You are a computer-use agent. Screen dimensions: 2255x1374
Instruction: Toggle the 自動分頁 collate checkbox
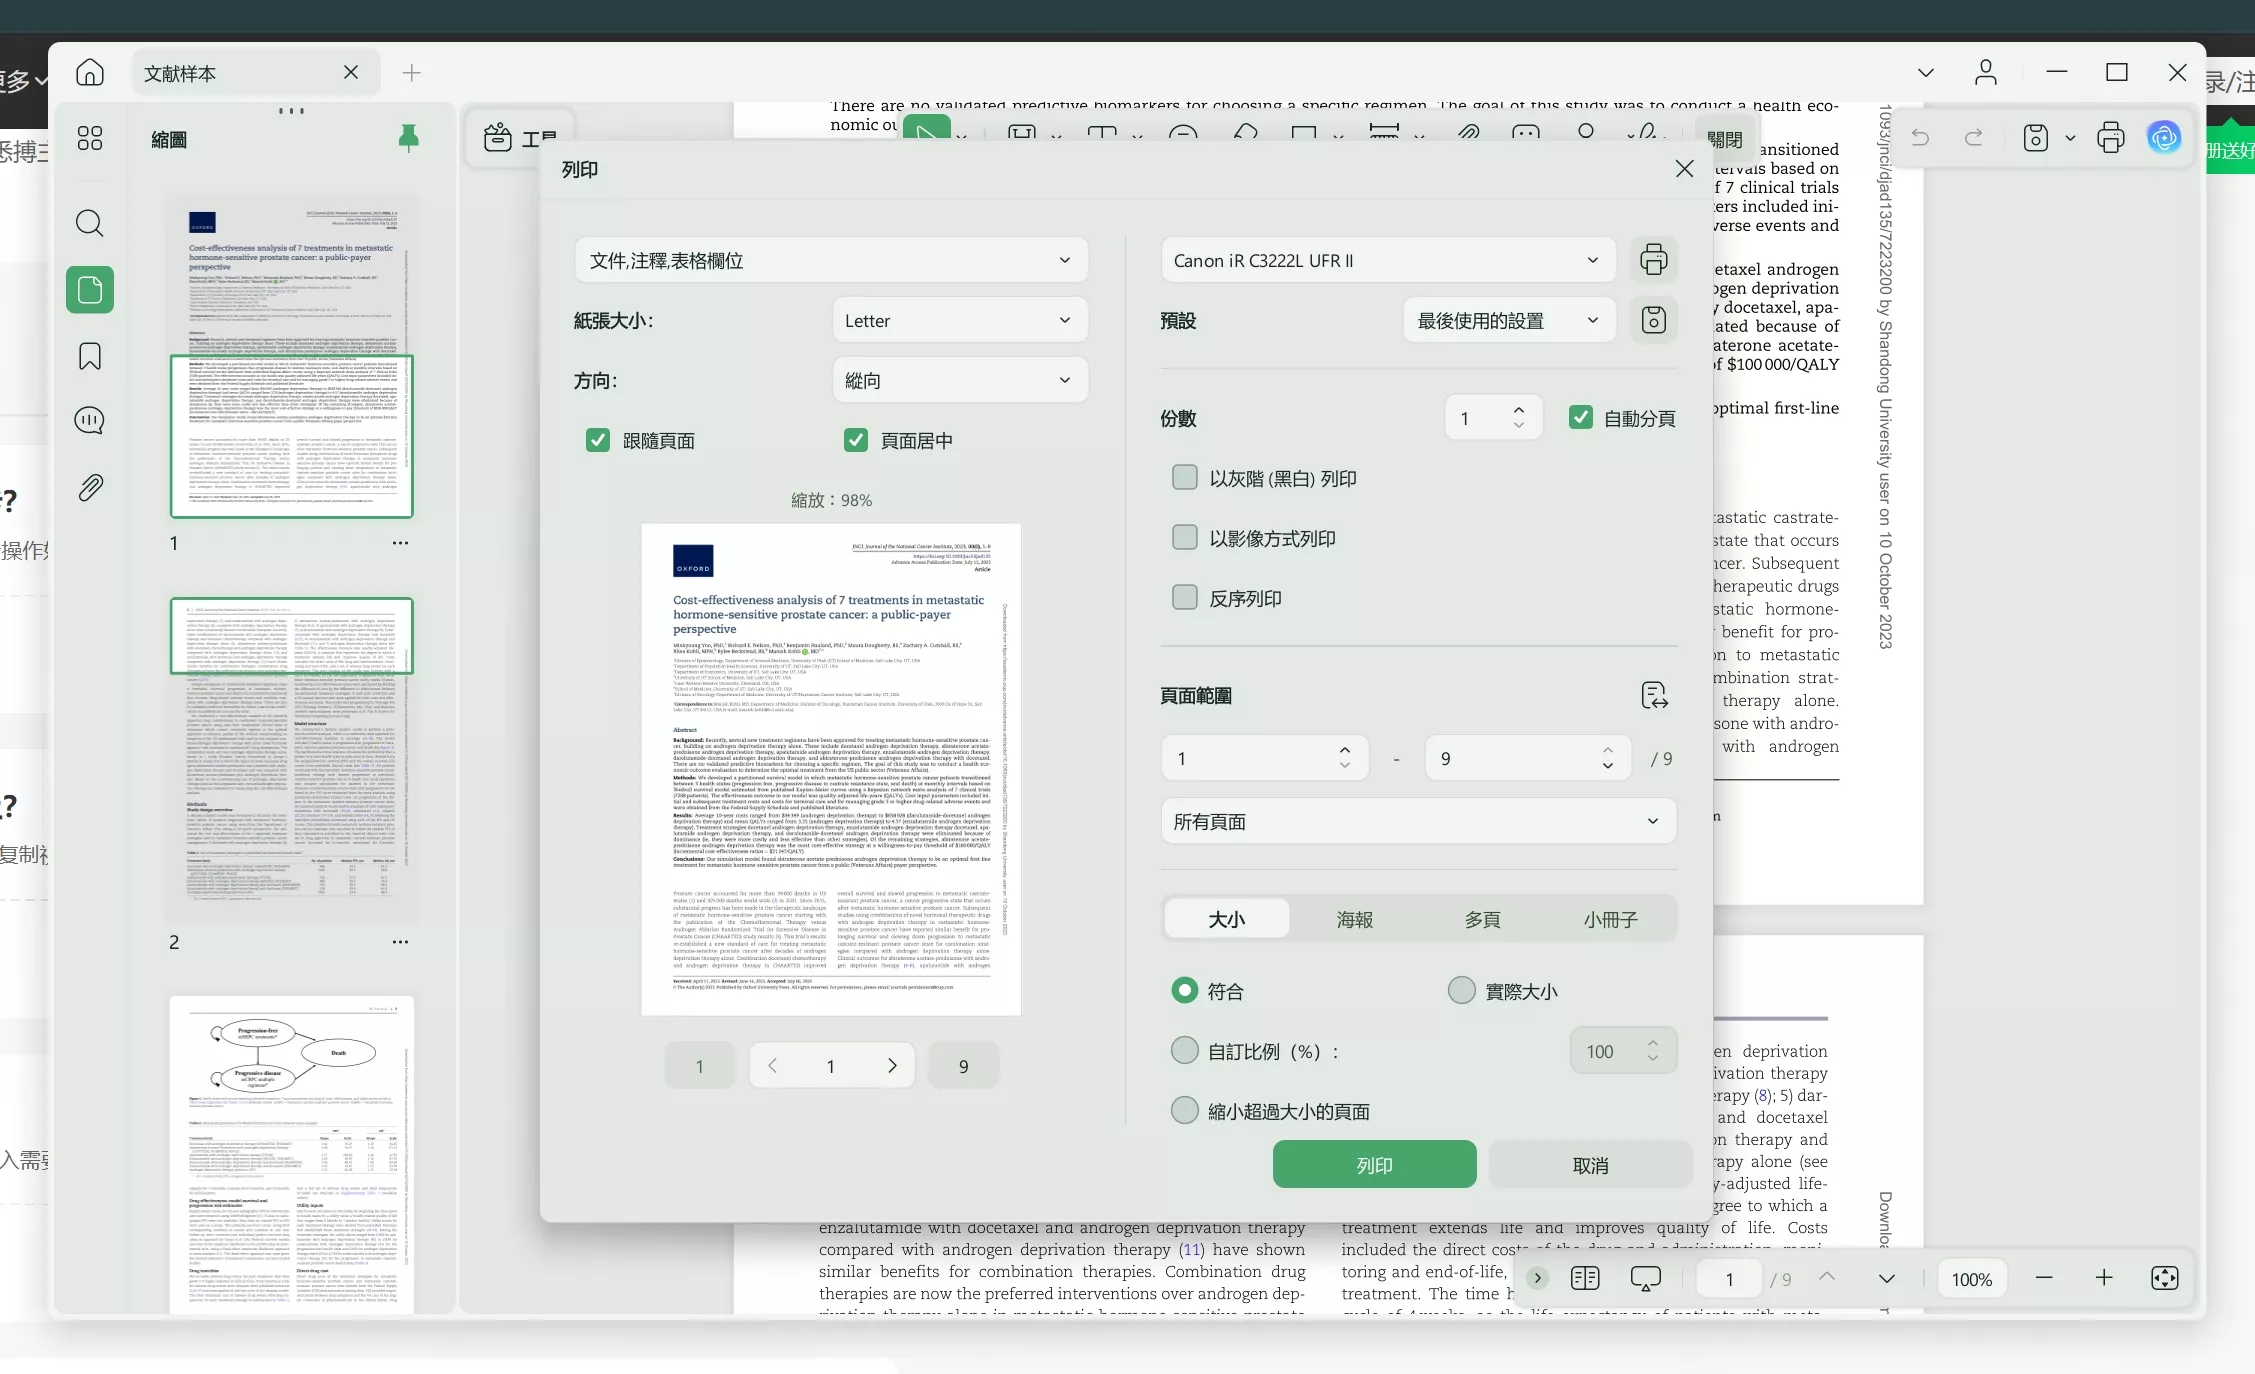[x=1580, y=418]
